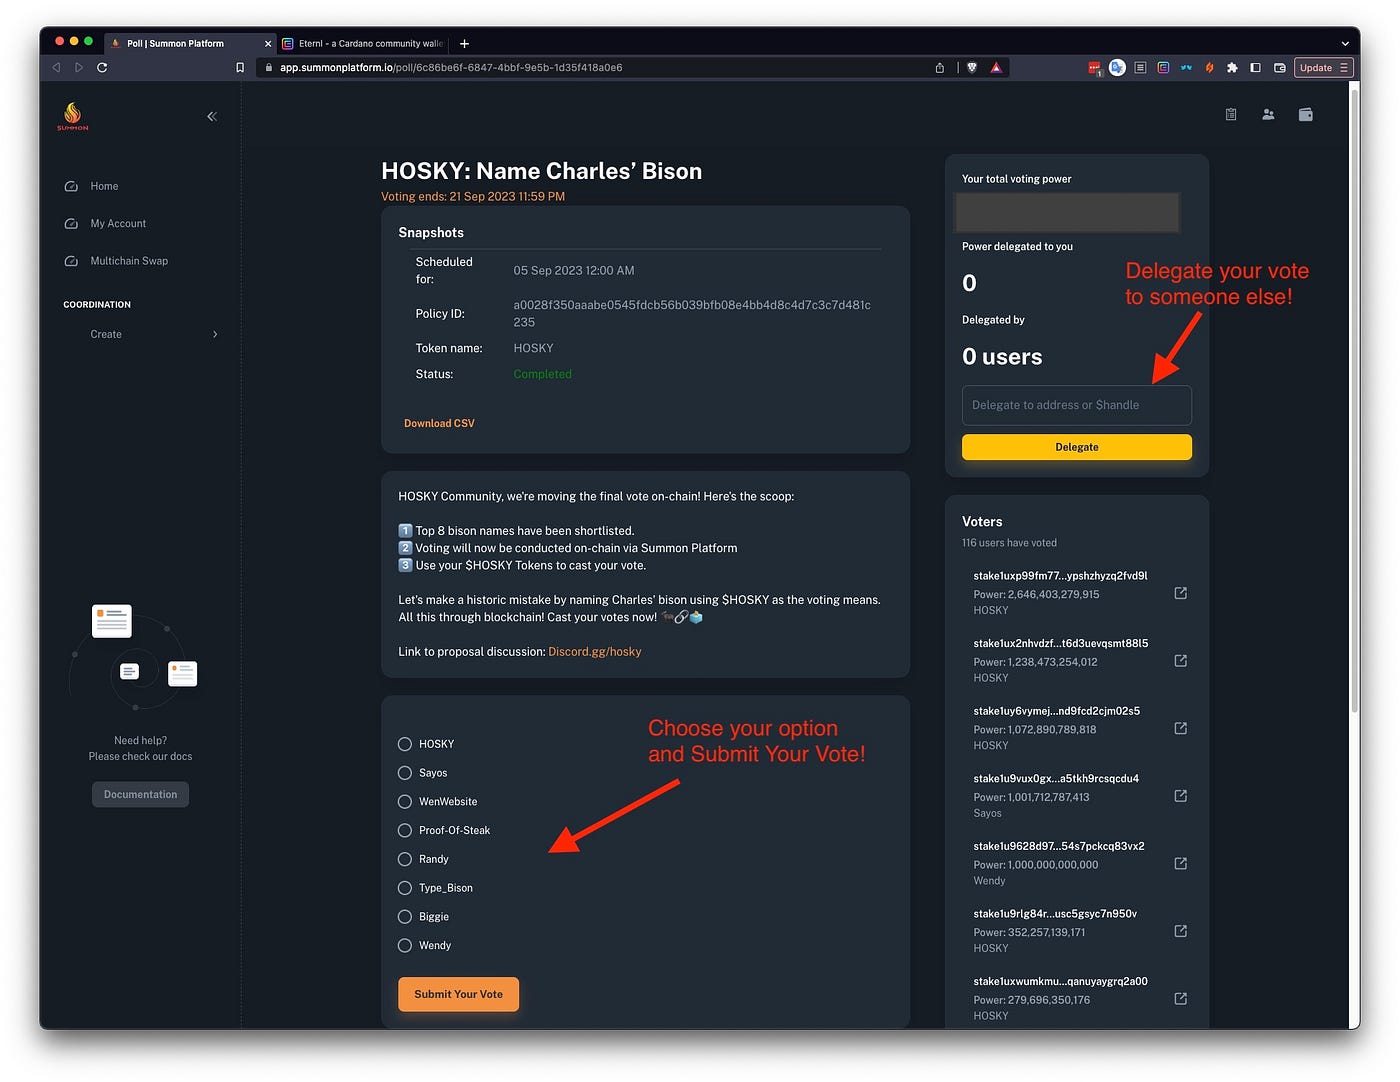Click voter address stake1u9628d97...54s7pckcq83vx2
Image resolution: width=1400 pixels, height=1082 pixels.
coord(1059,846)
